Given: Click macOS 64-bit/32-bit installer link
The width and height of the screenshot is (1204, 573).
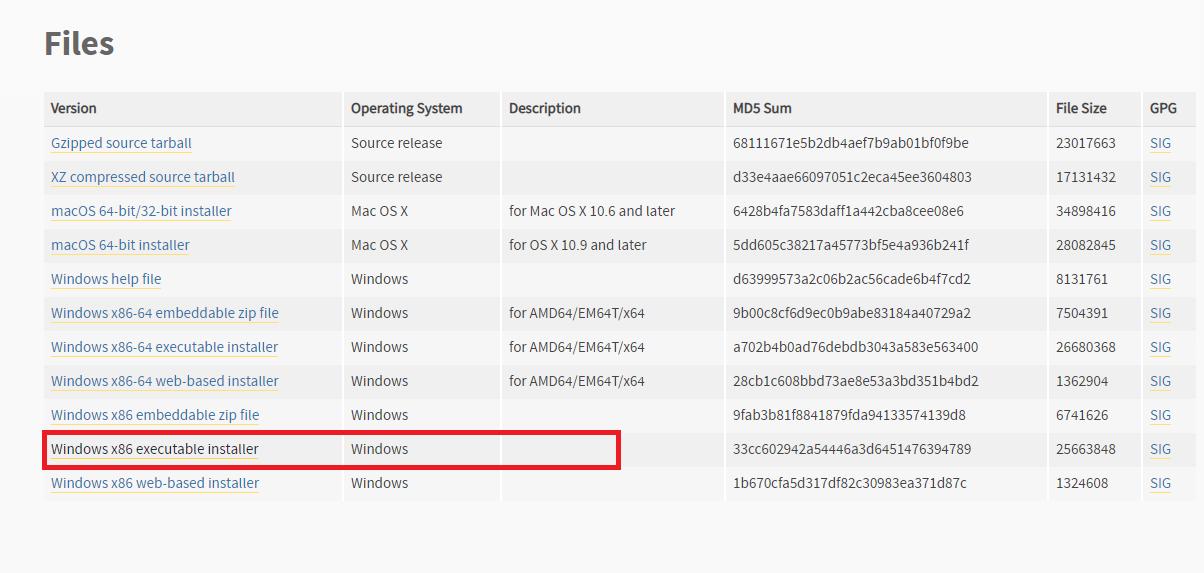Looking at the screenshot, I should pos(141,211).
